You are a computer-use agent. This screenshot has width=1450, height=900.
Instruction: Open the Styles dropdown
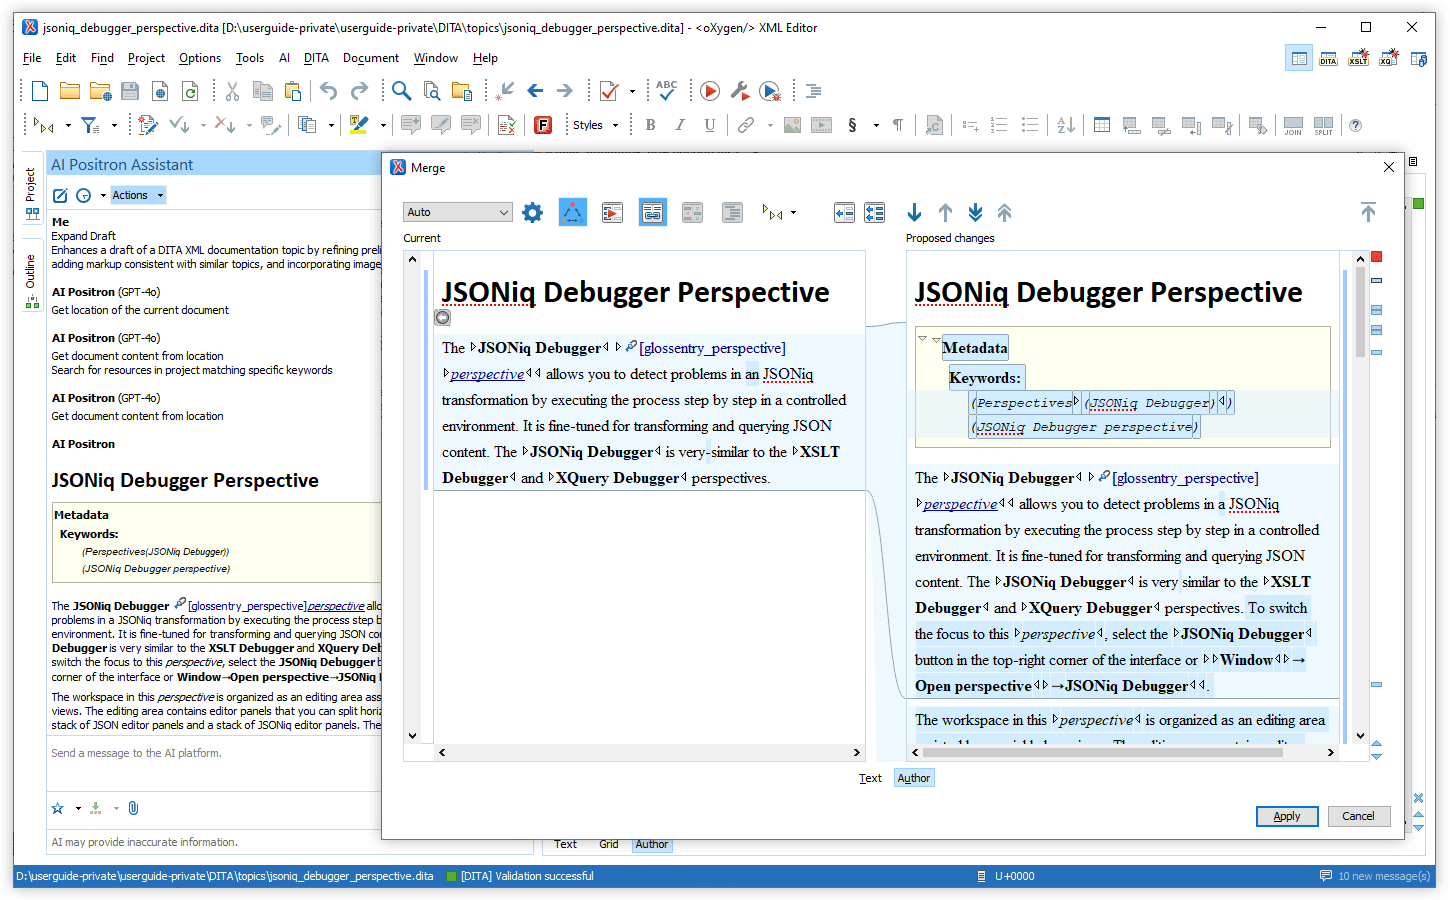tap(595, 125)
